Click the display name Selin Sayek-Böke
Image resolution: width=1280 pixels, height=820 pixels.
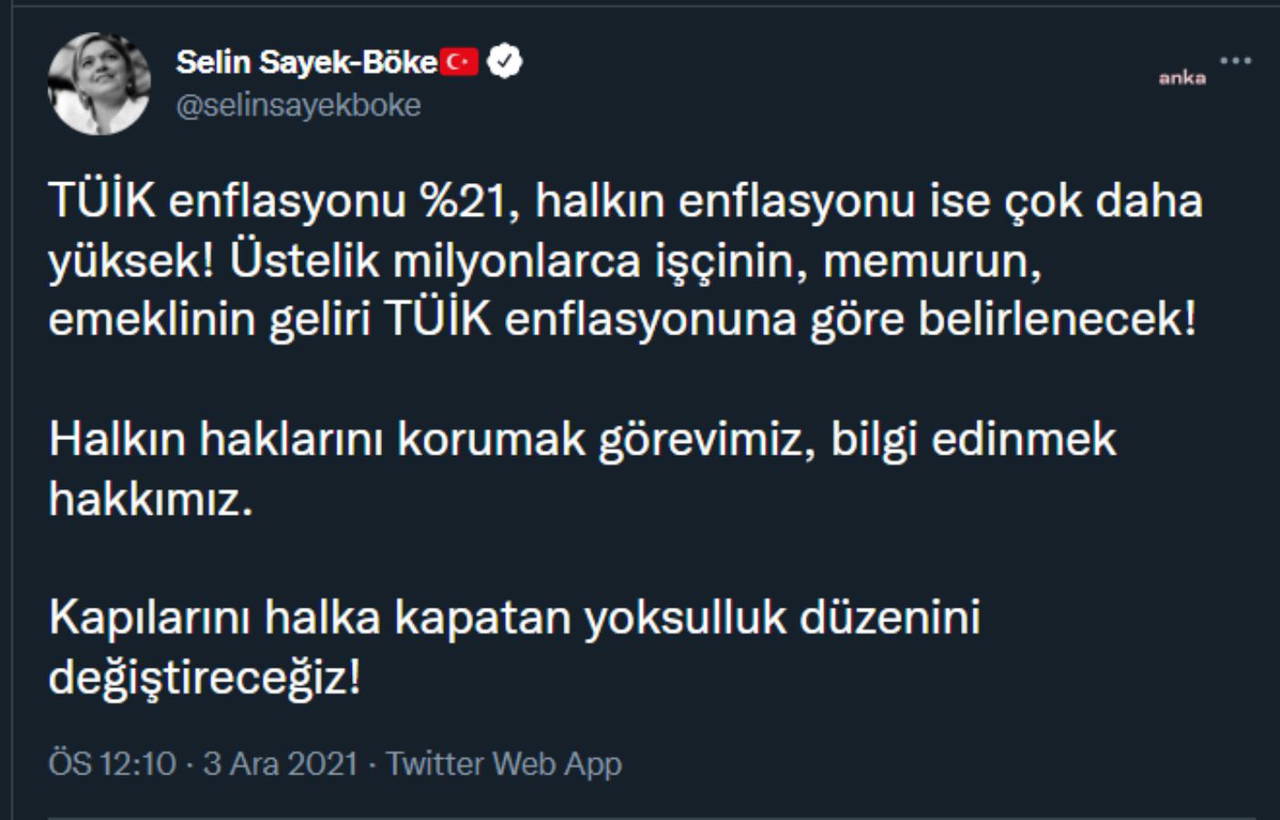click(307, 62)
